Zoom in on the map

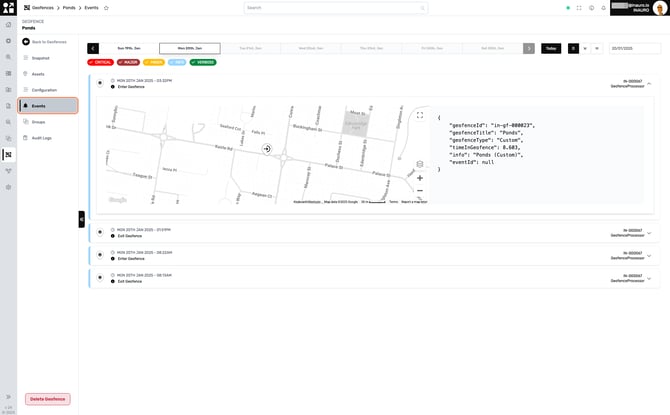pyautogui.click(x=420, y=178)
